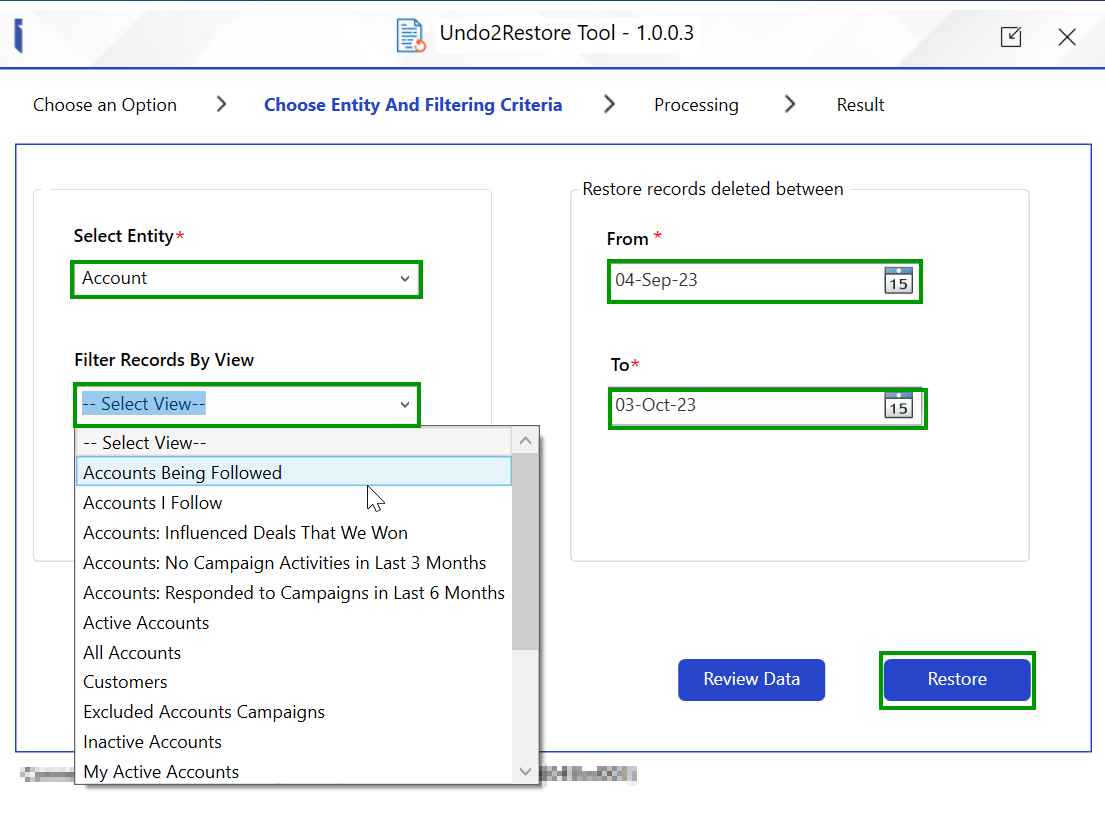Click the view list scrollbar thumb
The image size is (1105, 829).
525,552
